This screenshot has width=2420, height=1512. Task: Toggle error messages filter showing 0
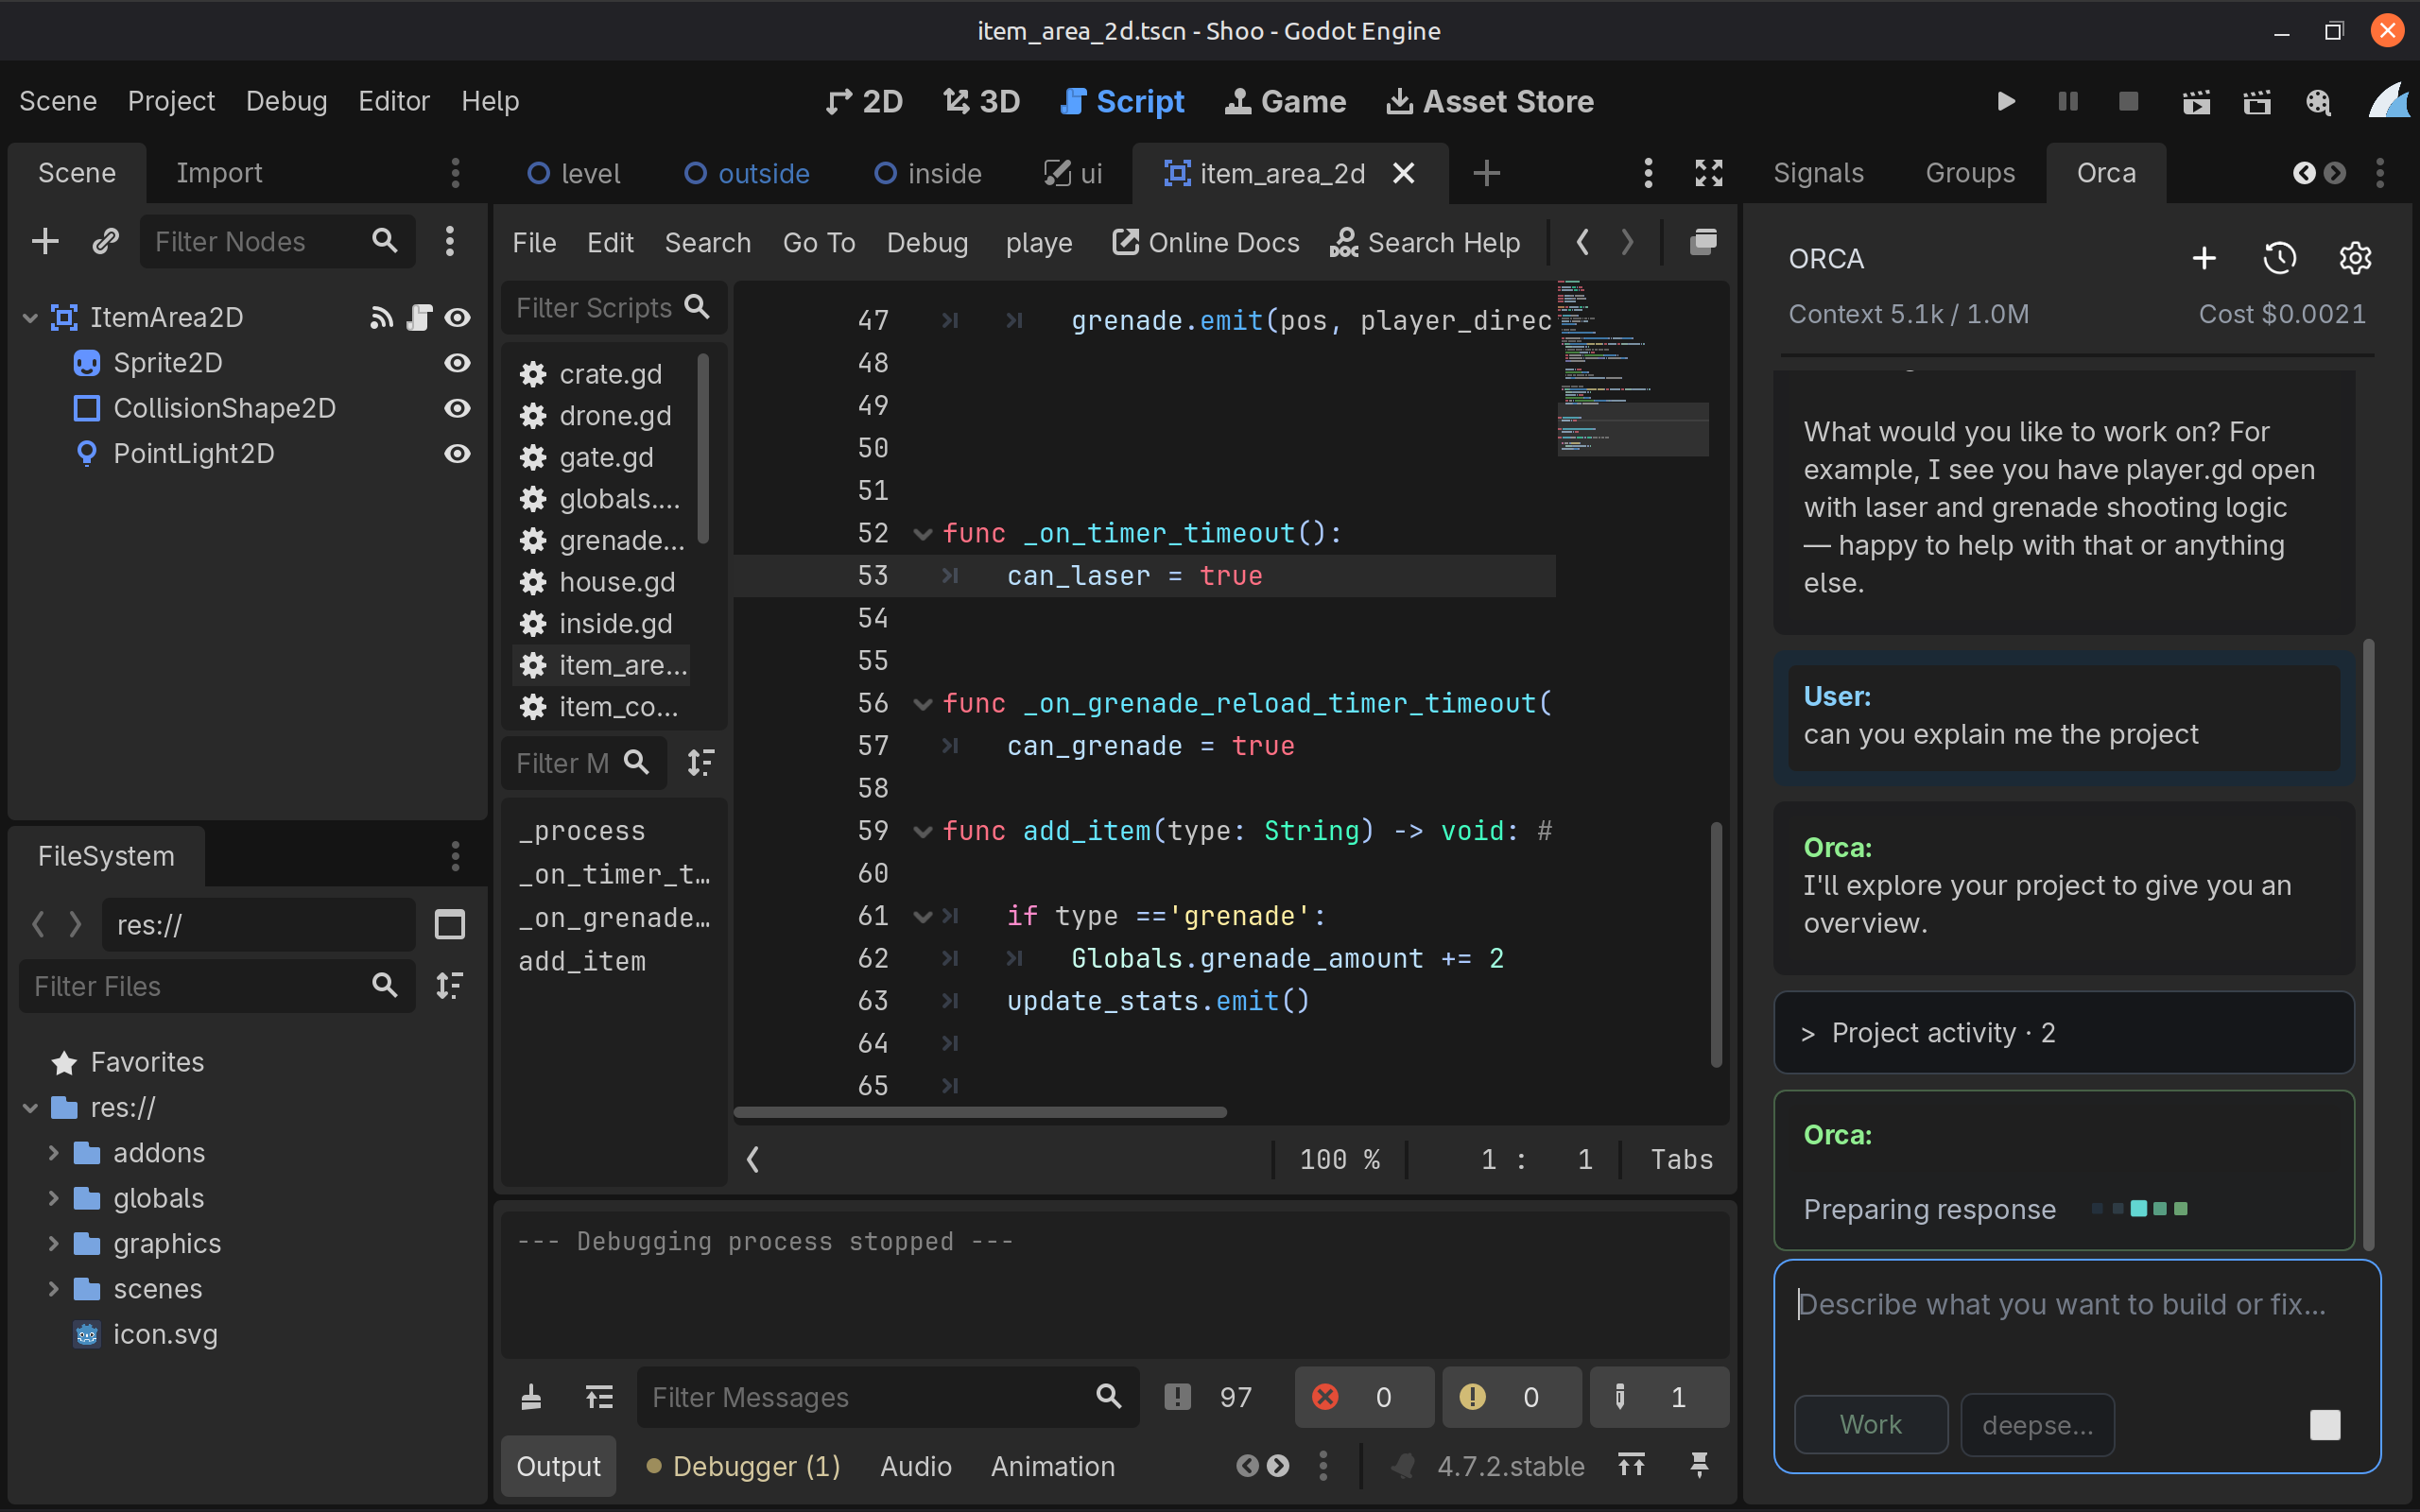tap(1363, 1397)
